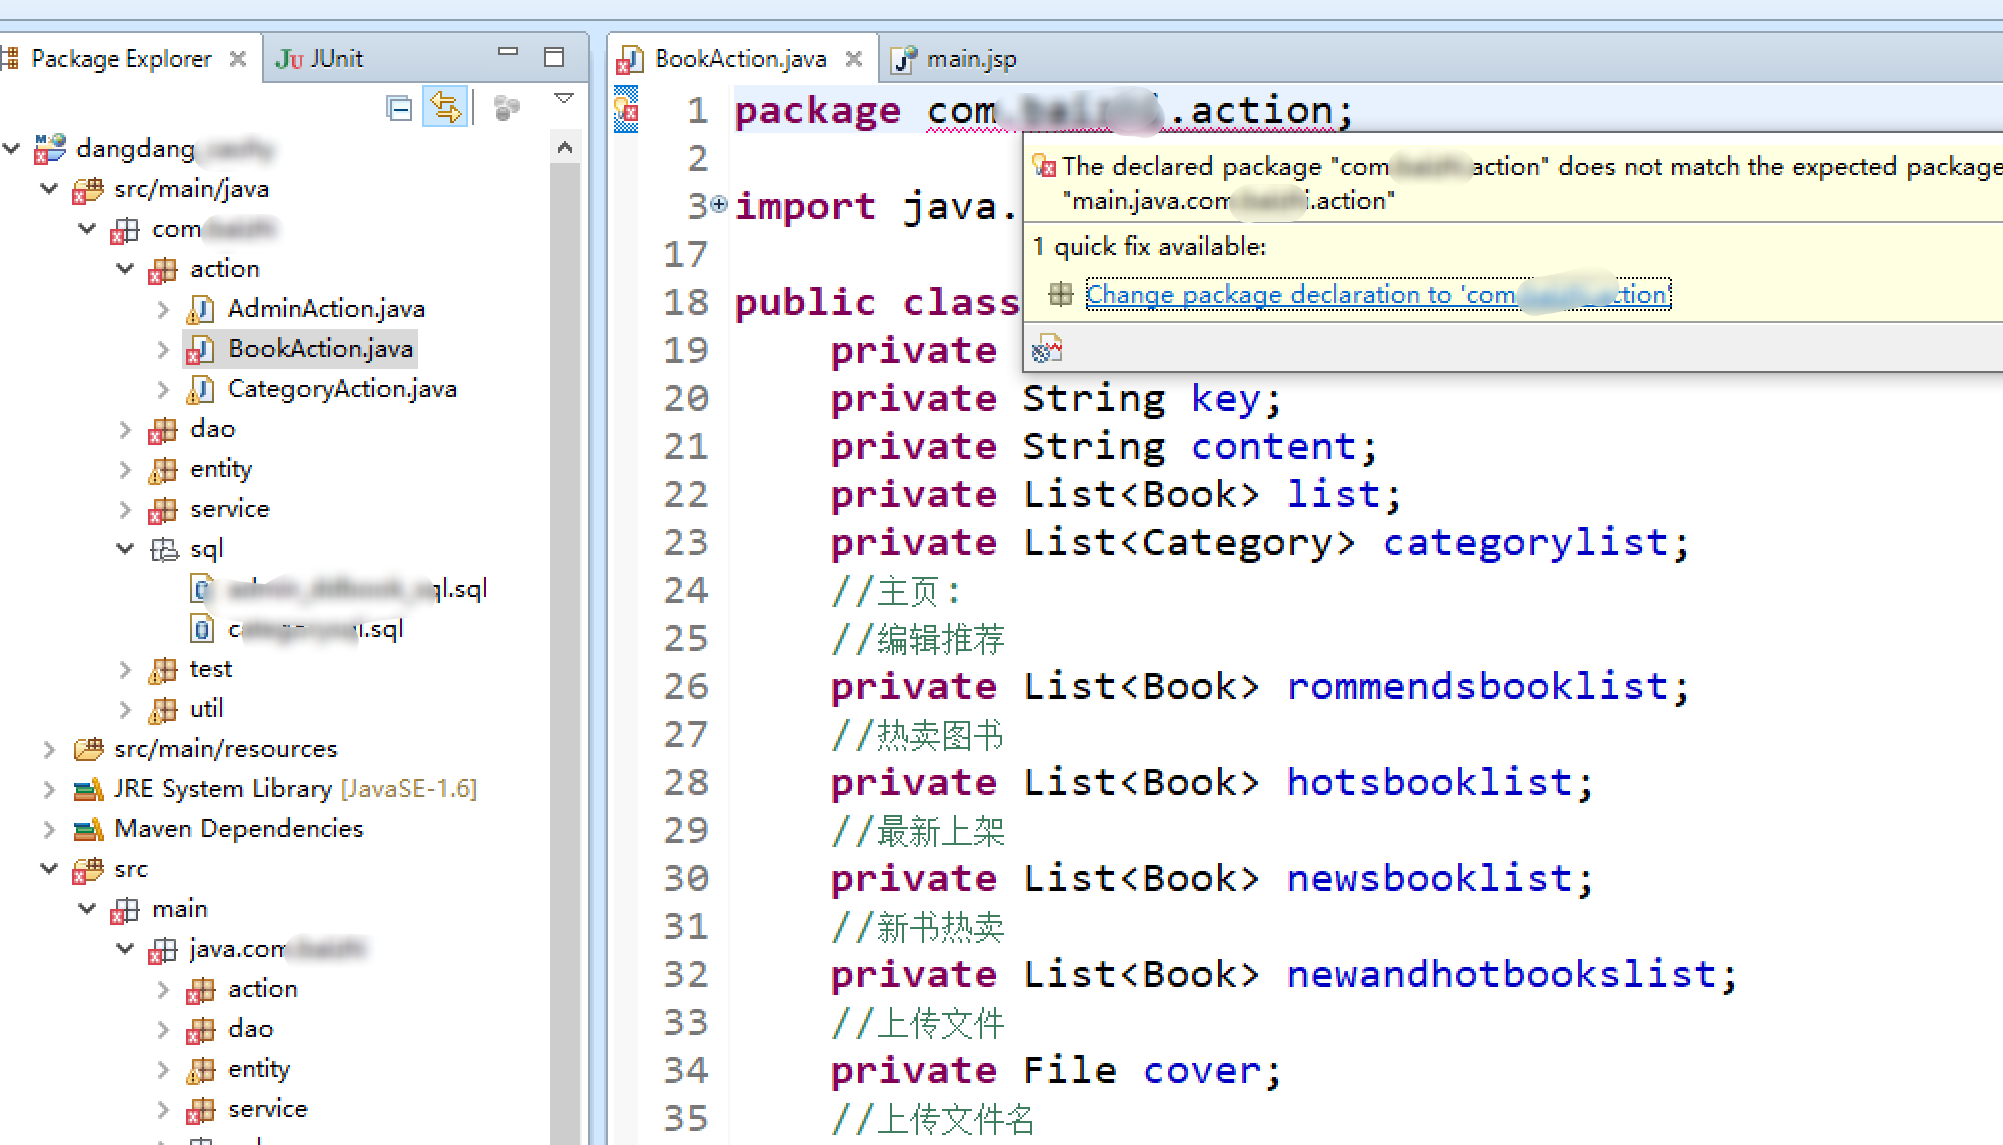
Task: Click the Focus on Active Task icon
Action: click(x=507, y=108)
